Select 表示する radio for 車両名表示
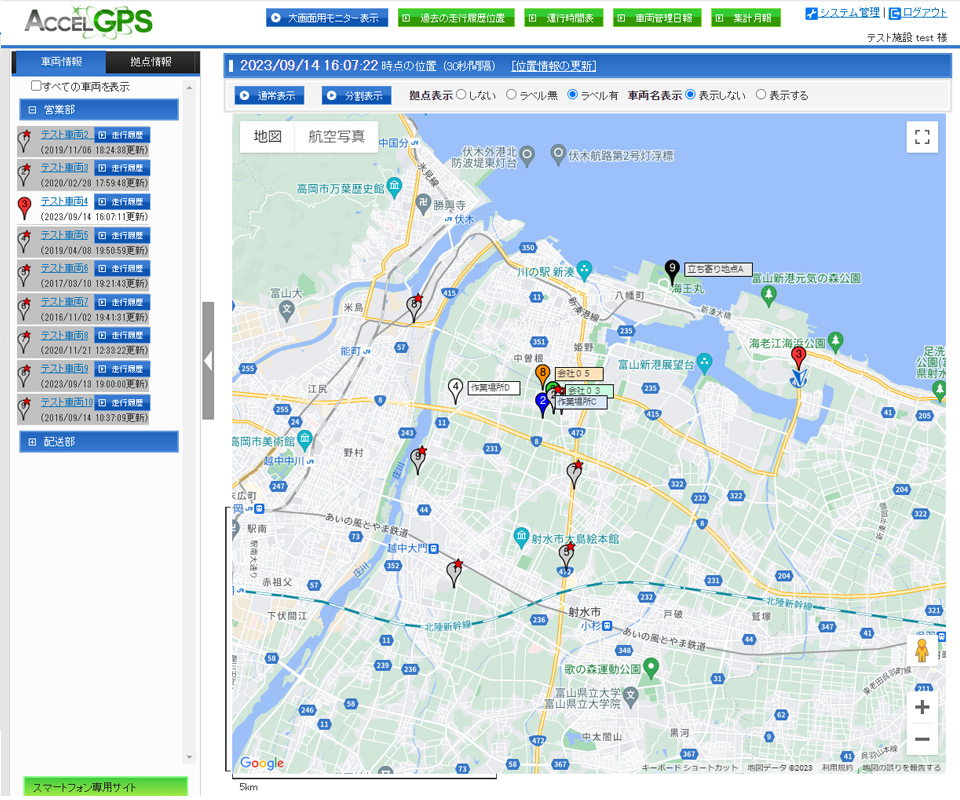This screenshot has width=960, height=800. [761, 95]
